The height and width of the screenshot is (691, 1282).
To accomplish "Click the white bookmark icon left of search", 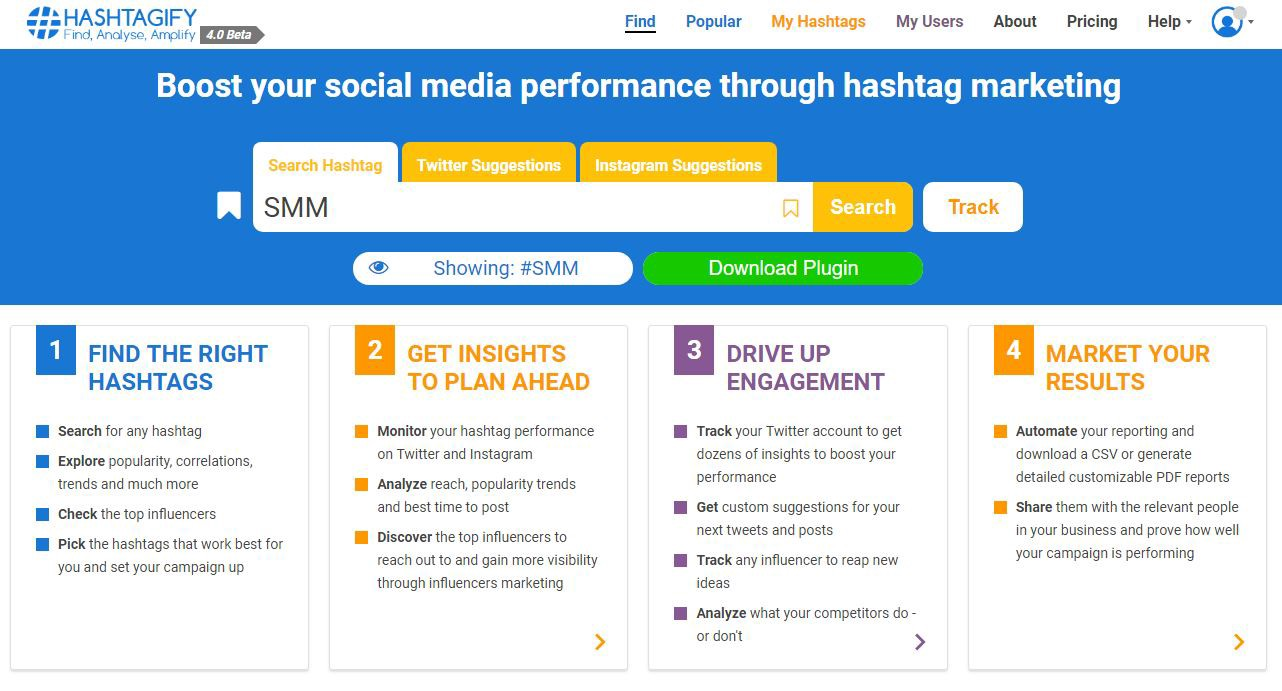I will pos(229,206).
